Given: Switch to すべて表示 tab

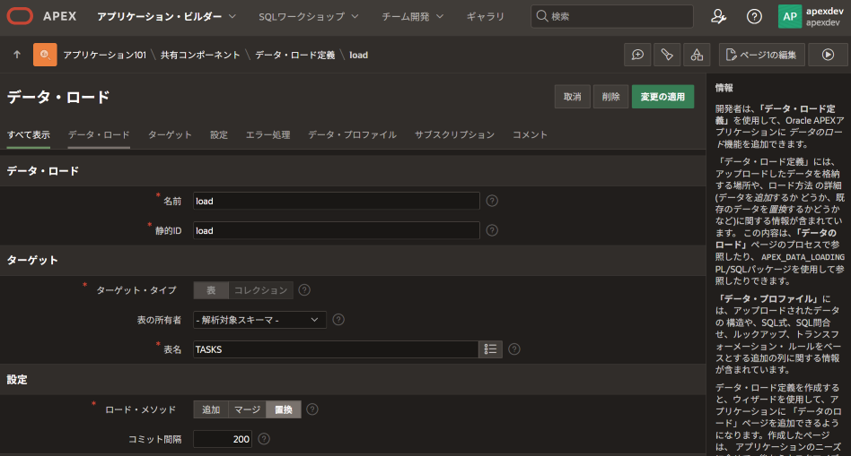Looking at the screenshot, I should coord(28,135).
